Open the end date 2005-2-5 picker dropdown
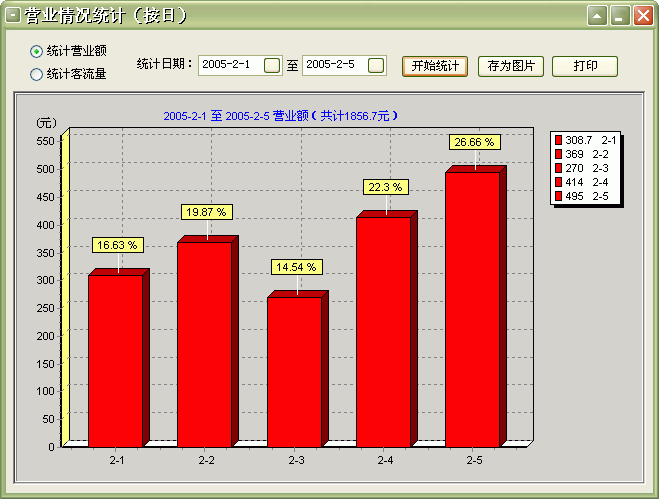The width and height of the screenshot is (659, 499). coord(375,66)
